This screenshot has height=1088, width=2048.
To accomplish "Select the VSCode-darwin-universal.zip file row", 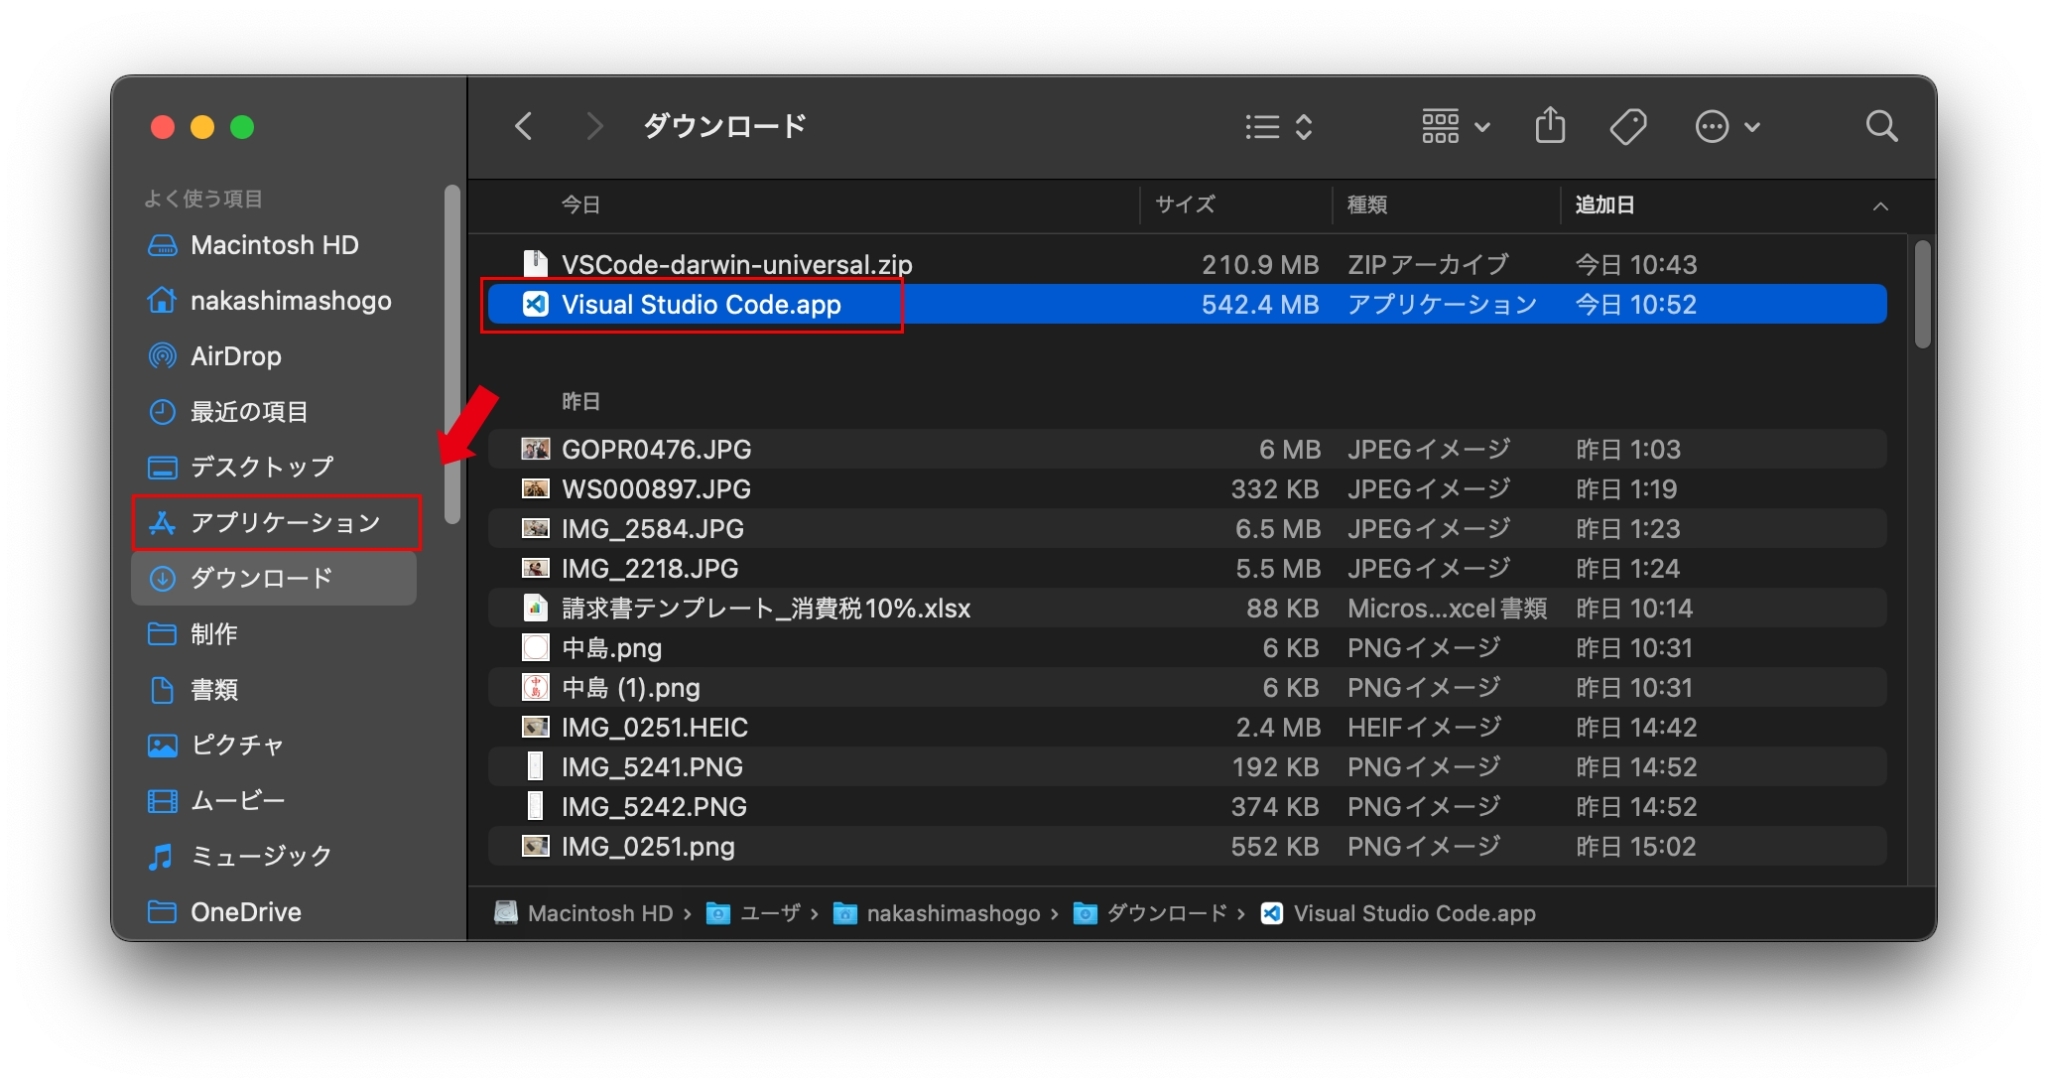I will coord(736,265).
